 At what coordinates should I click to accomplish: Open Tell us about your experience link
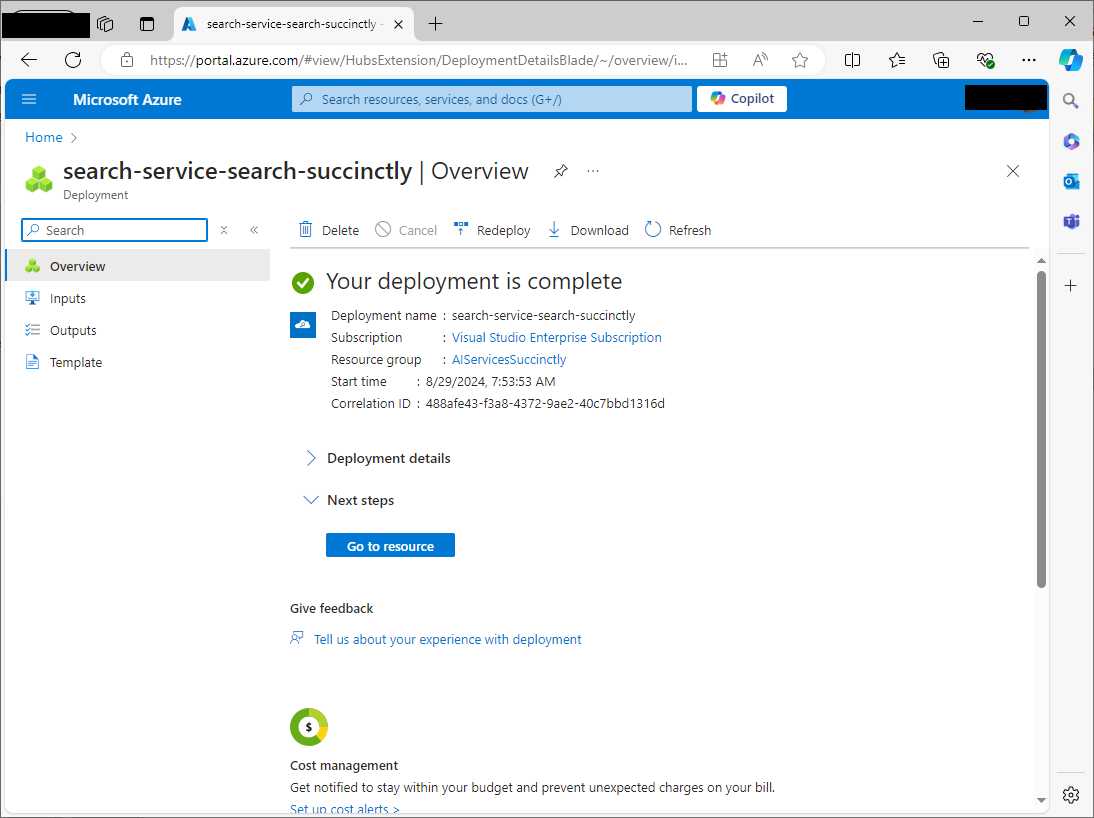447,639
